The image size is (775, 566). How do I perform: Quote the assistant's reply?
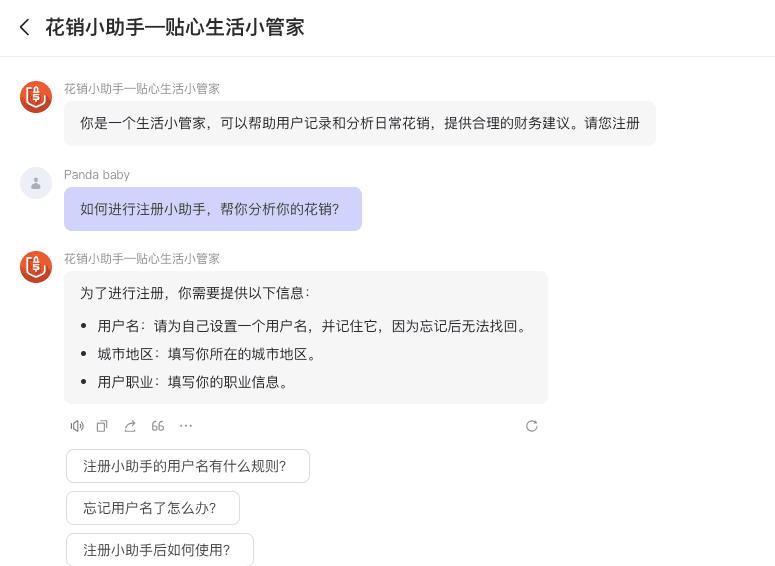pyautogui.click(x=158, y=426)
